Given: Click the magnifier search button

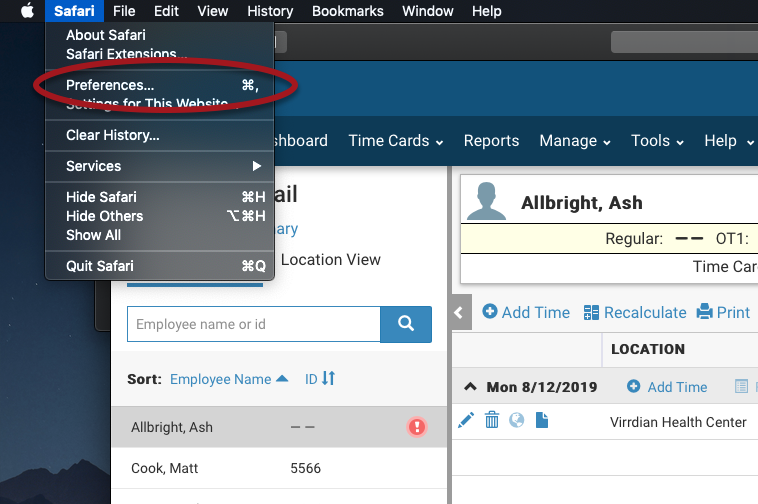Looking at the screenshot, I should (406, 324).
